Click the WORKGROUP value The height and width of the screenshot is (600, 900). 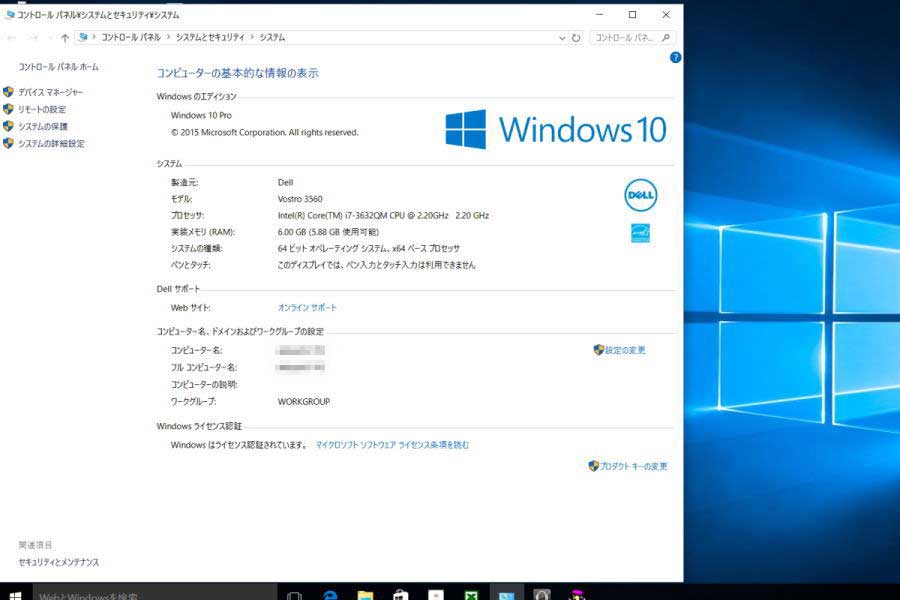point(304,402)
